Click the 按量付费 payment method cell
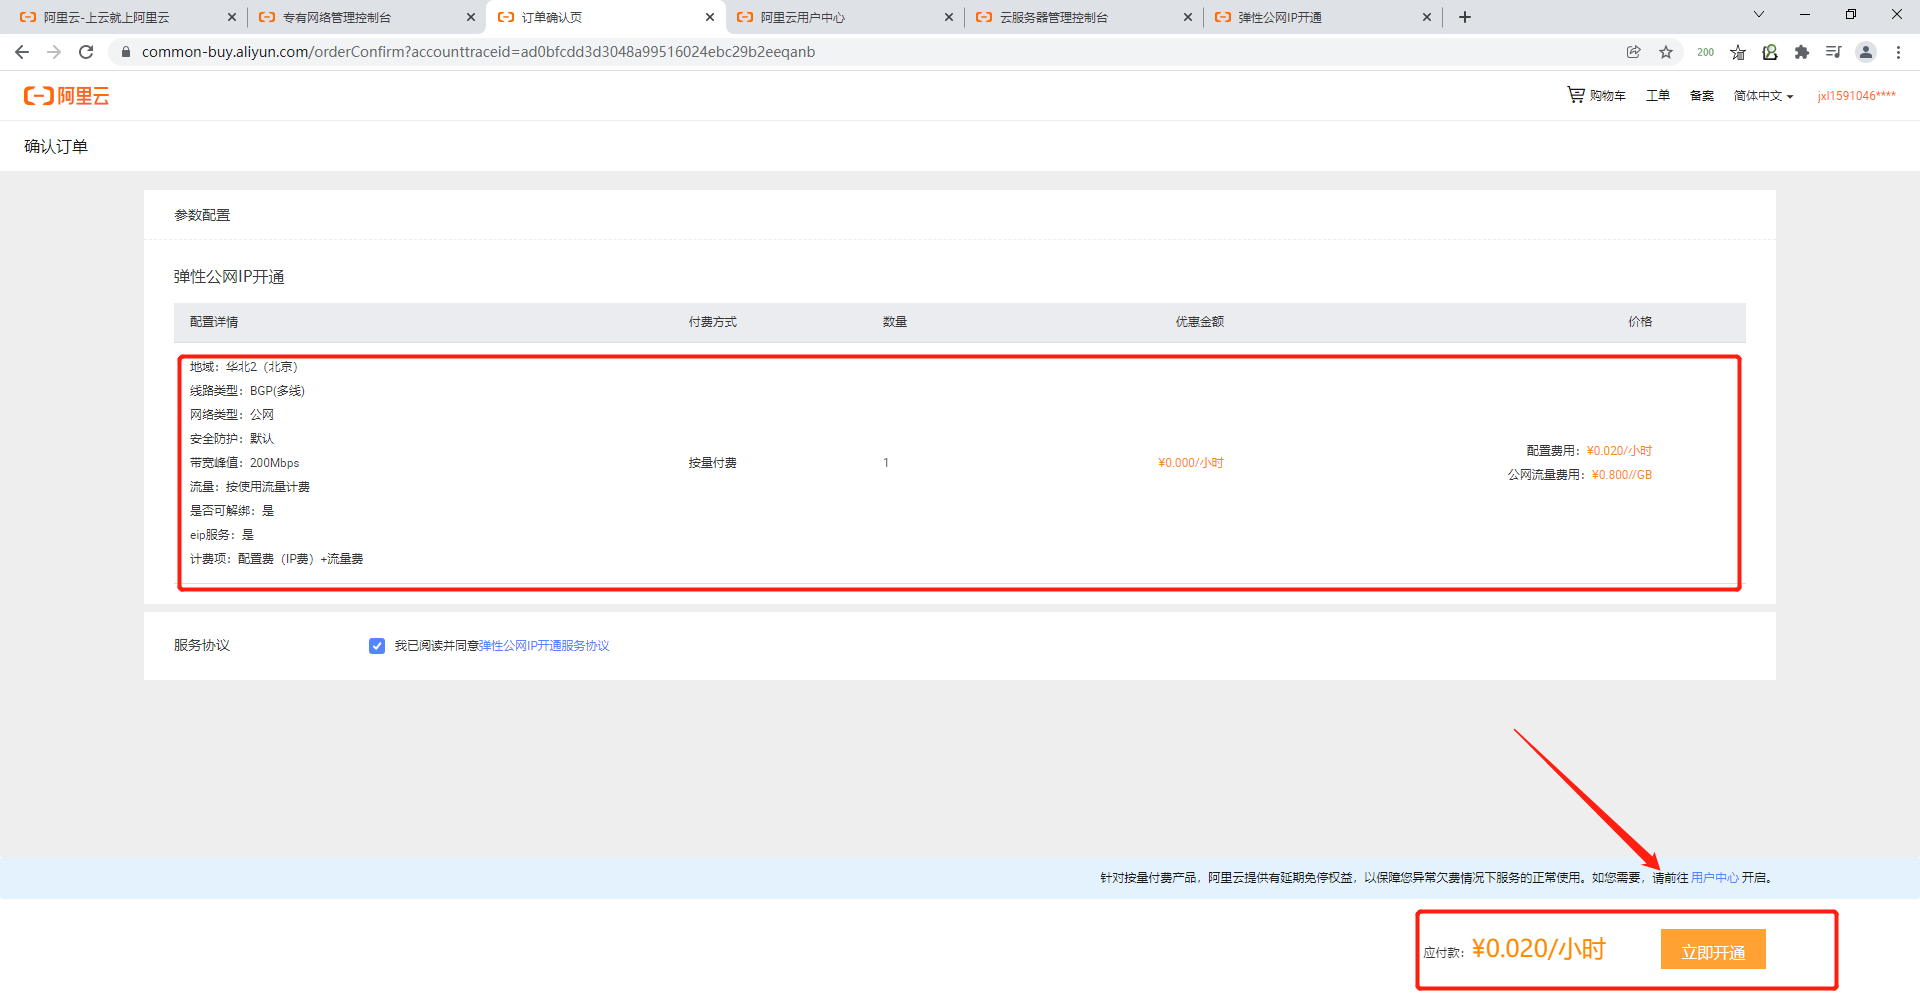Screen dimensions: 1920x999 712,463
